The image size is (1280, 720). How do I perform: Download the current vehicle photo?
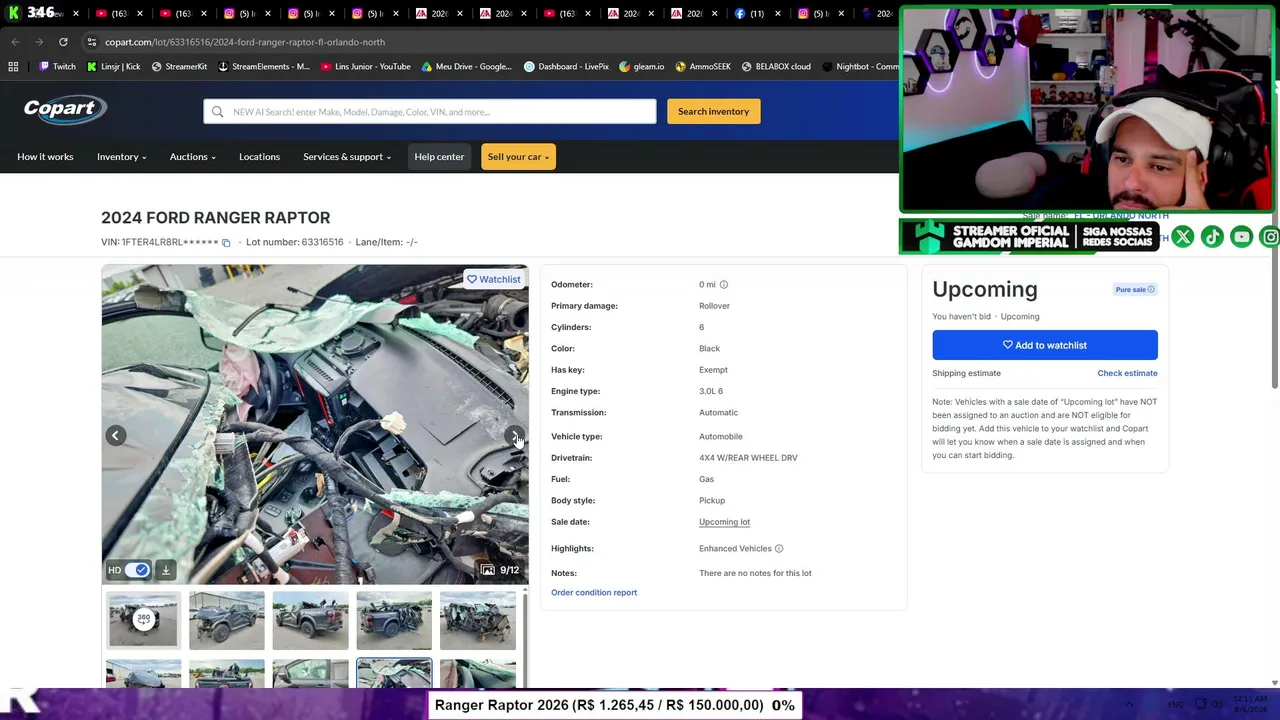coord(166,570)
